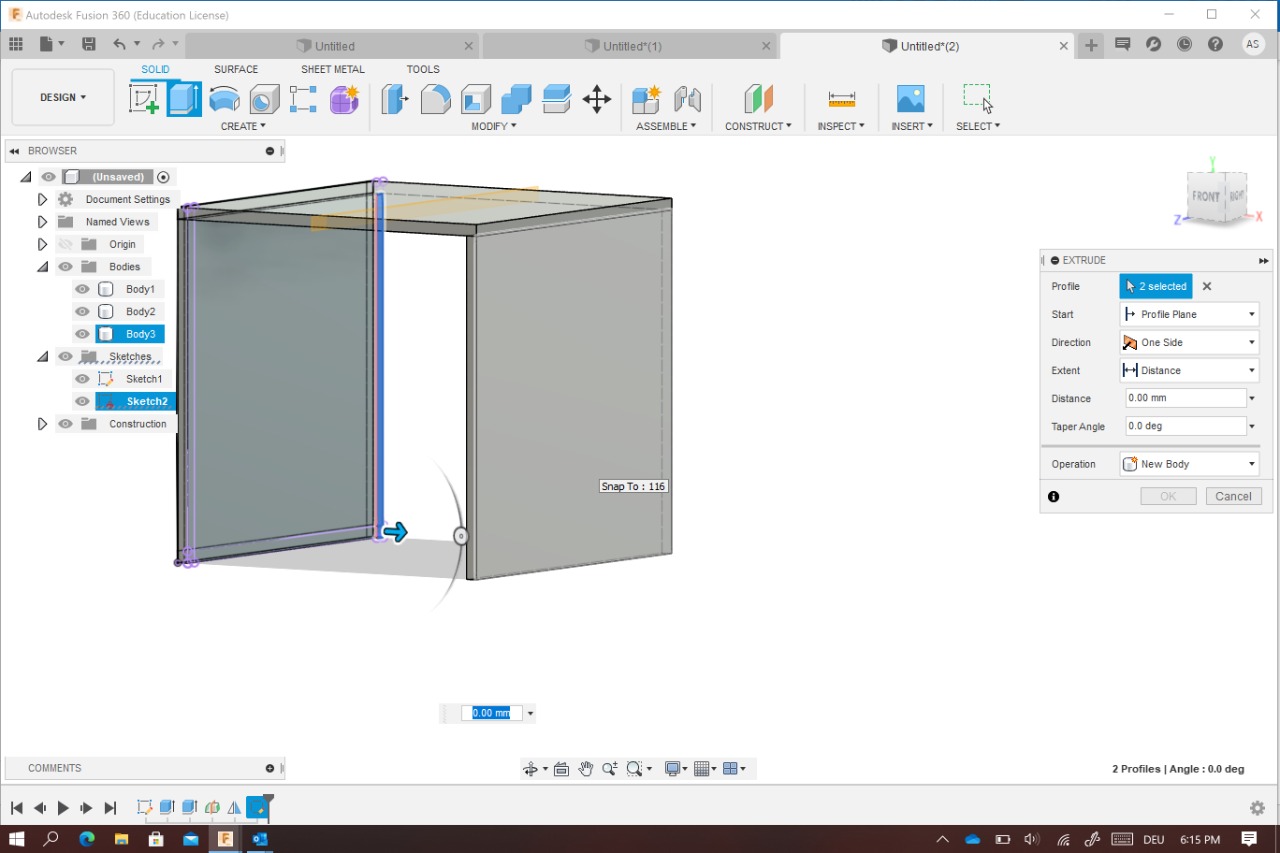Click OK in the Extrude dialog
The width and height of the screenshot is (1280, 853).
coord(1168,496)
